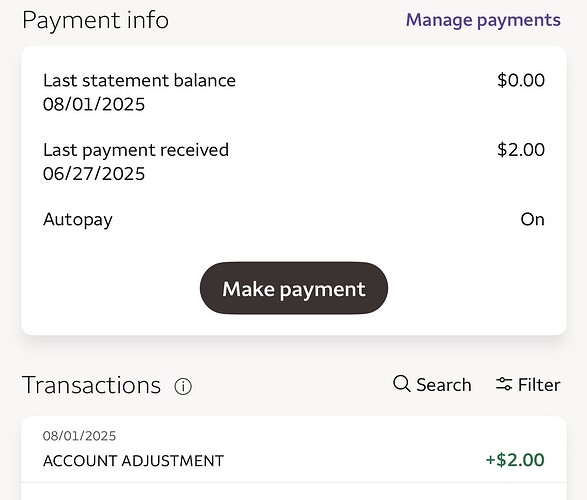This screenshot has height=500, width=587.
Task: Click the Autopay On status
Action: pyautogui.click(x=532, y=219)
